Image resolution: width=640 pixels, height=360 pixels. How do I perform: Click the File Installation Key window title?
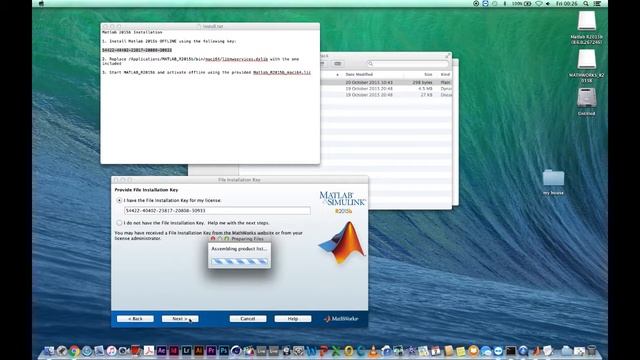click(239, 180)
